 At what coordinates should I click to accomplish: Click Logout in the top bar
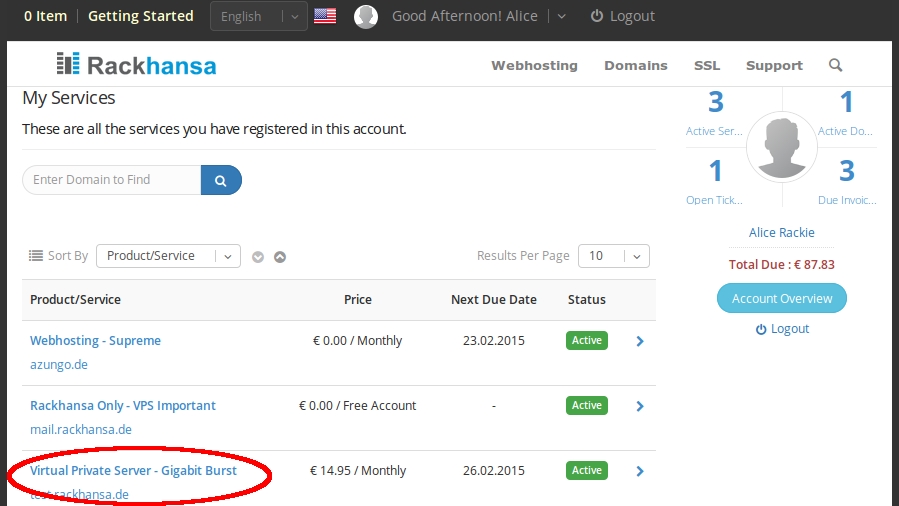623,16
